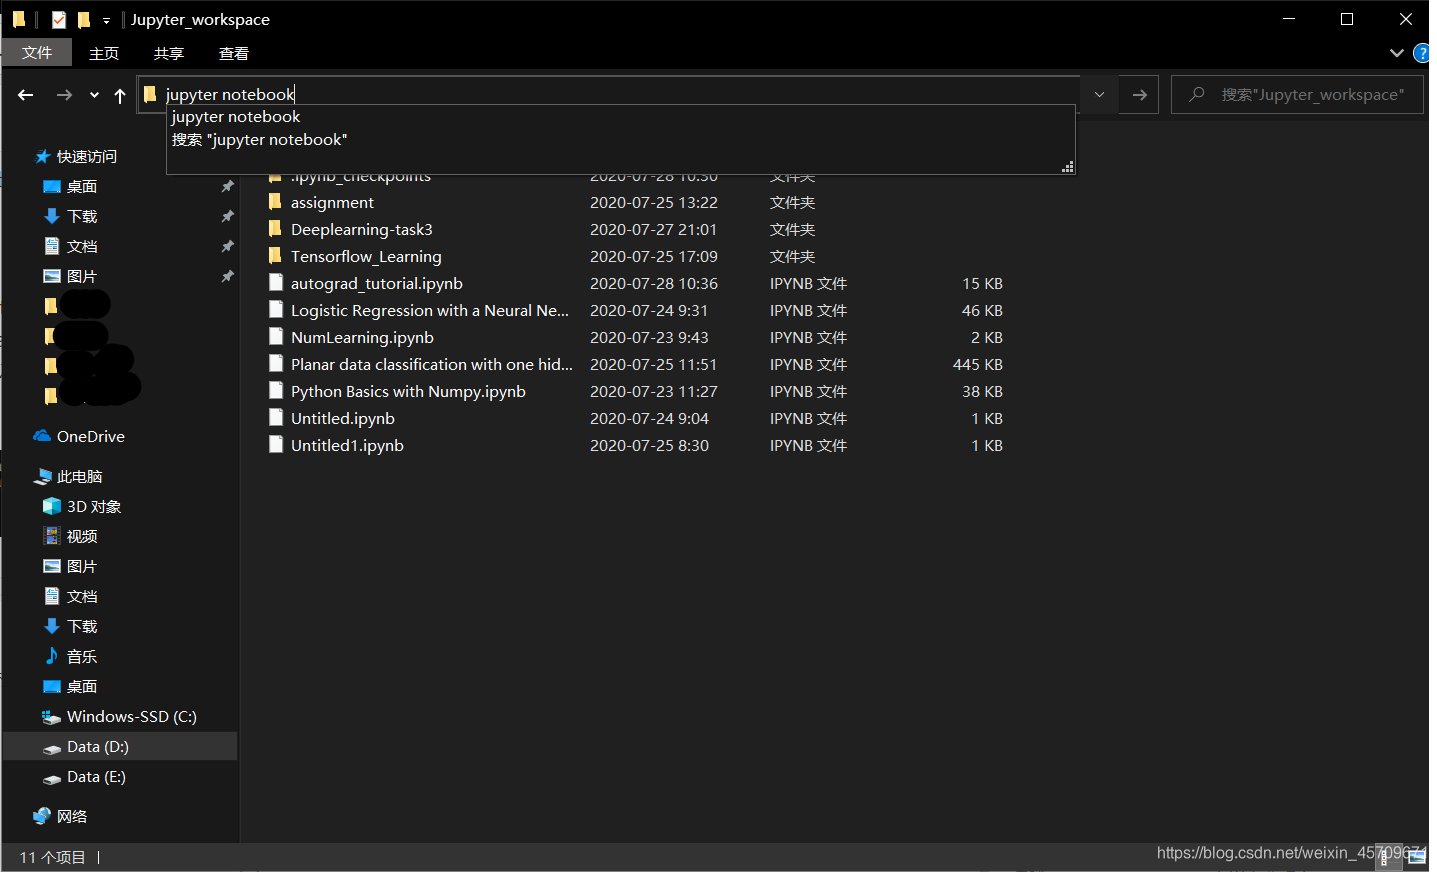Click folder icon of Deeplearning-task3 row

click(x=275, y=228)
